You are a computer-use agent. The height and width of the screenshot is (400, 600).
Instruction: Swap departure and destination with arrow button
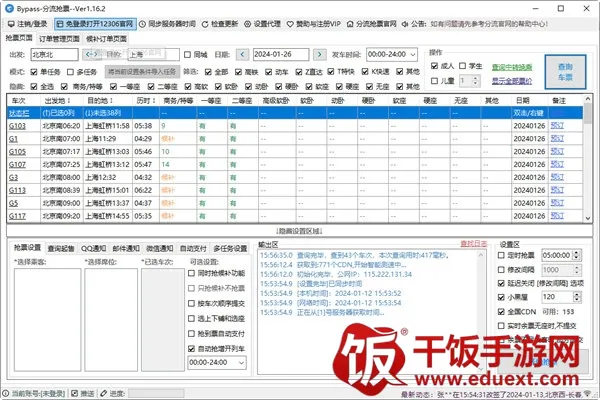pyautogui.click(x=91, y=54)
